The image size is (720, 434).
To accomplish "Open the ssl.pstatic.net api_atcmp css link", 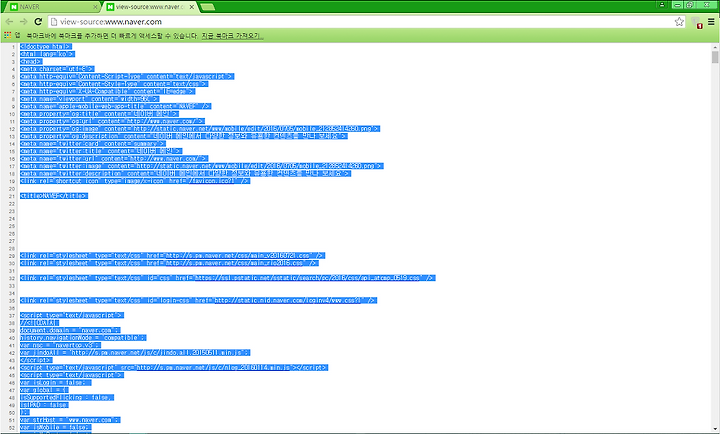I will 309,278.
